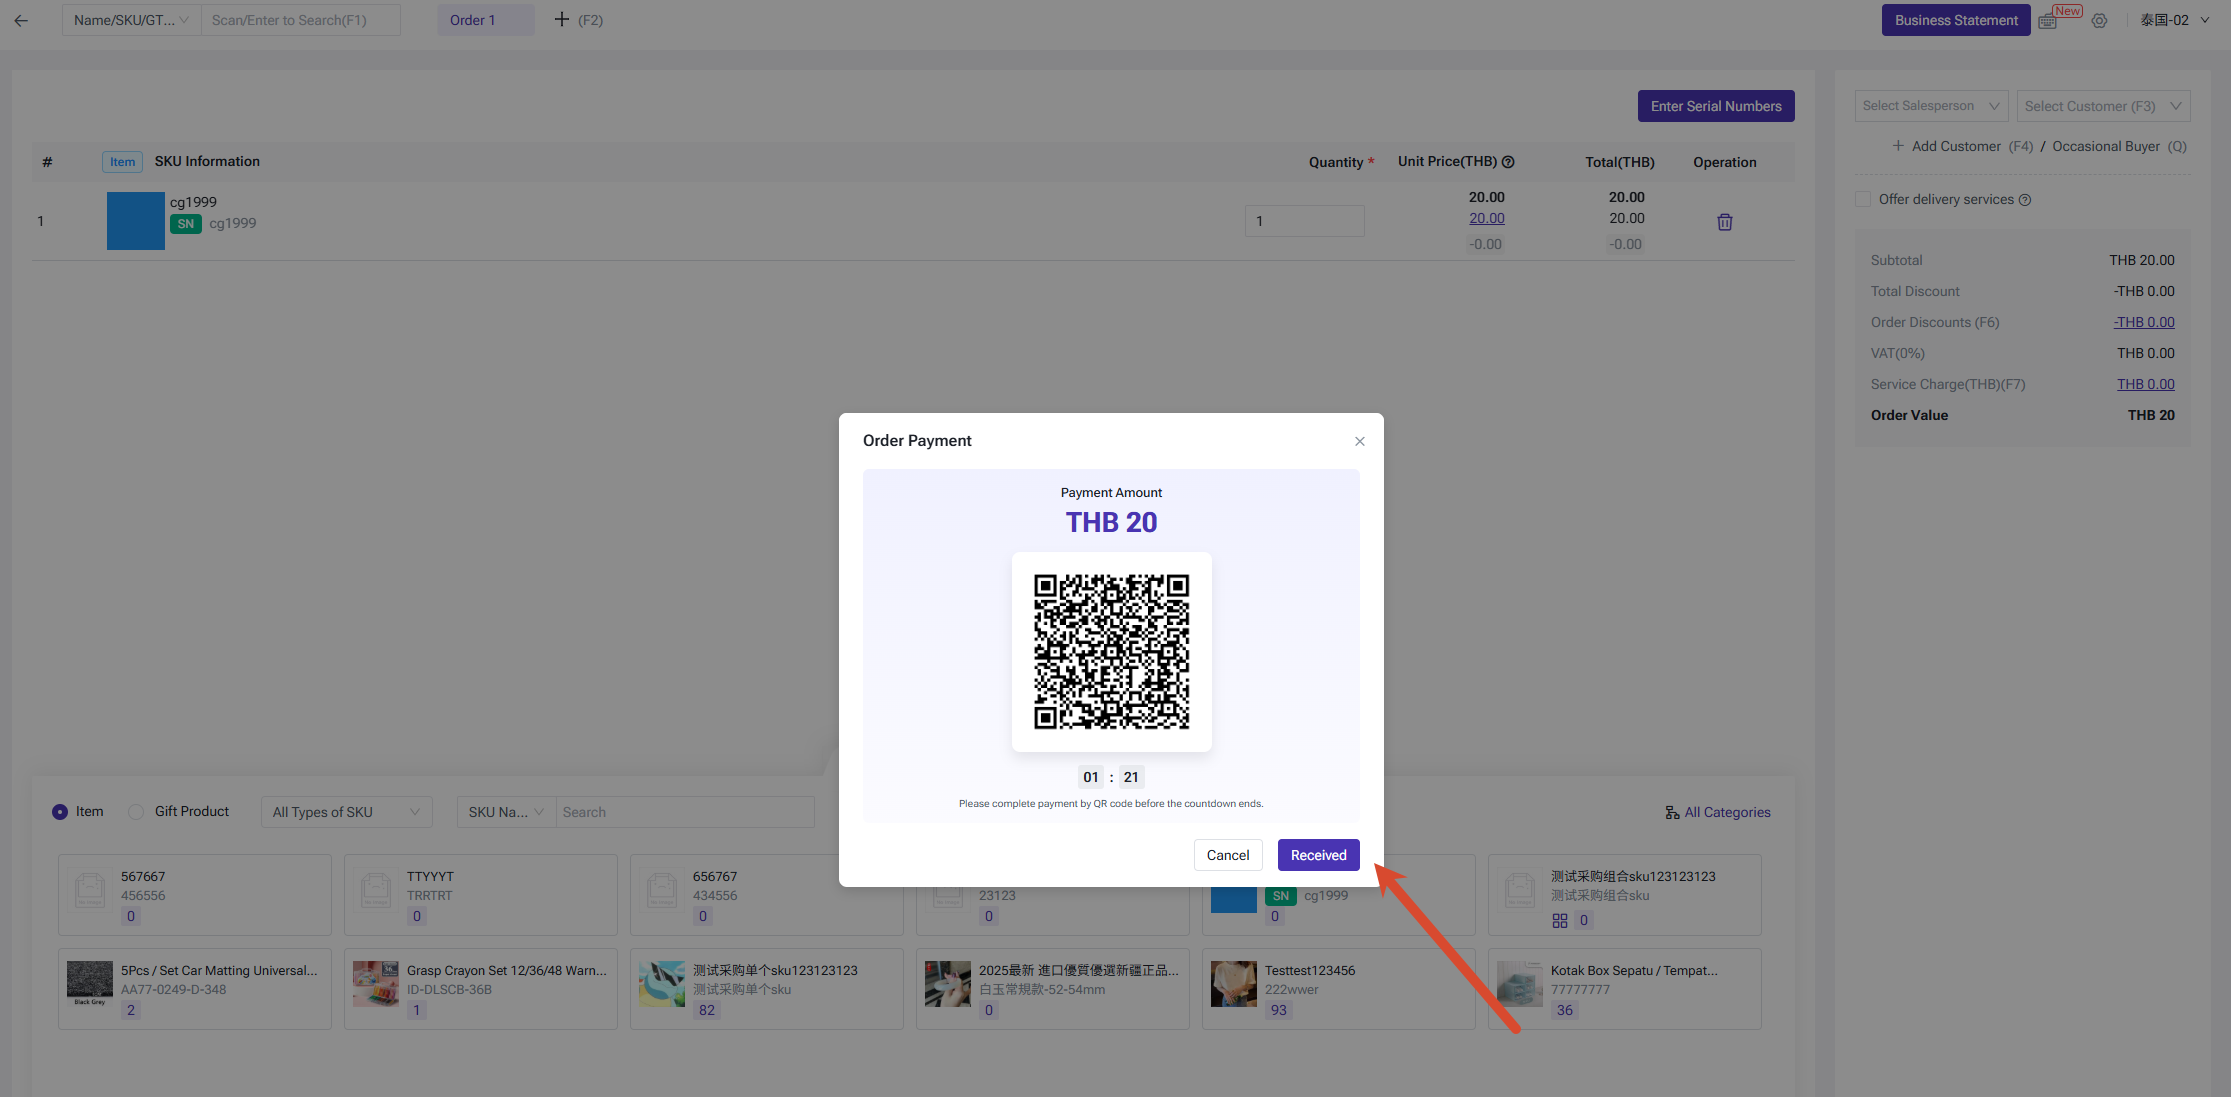Open the settings gear icon

point(2099,20)
